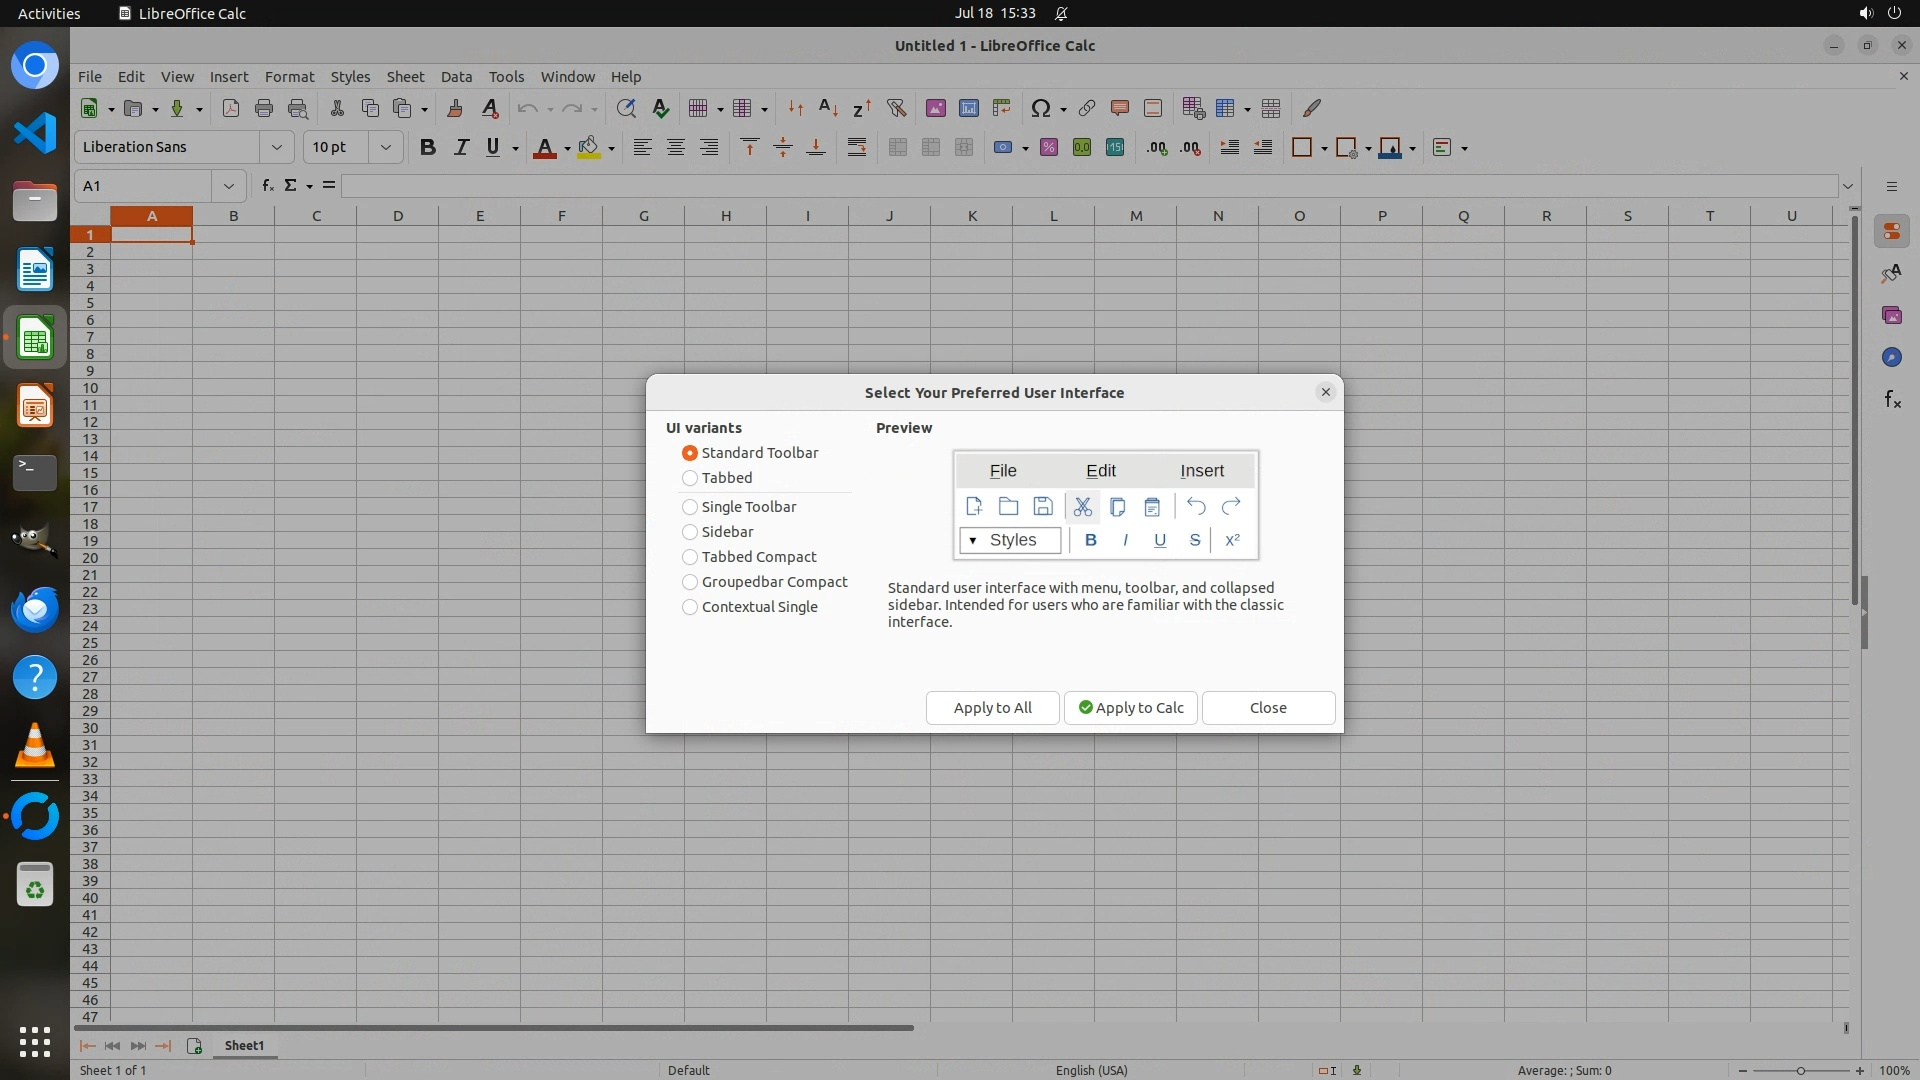
Task: Click the AutoFilter toolbar icon
Action: click(896, 108)
